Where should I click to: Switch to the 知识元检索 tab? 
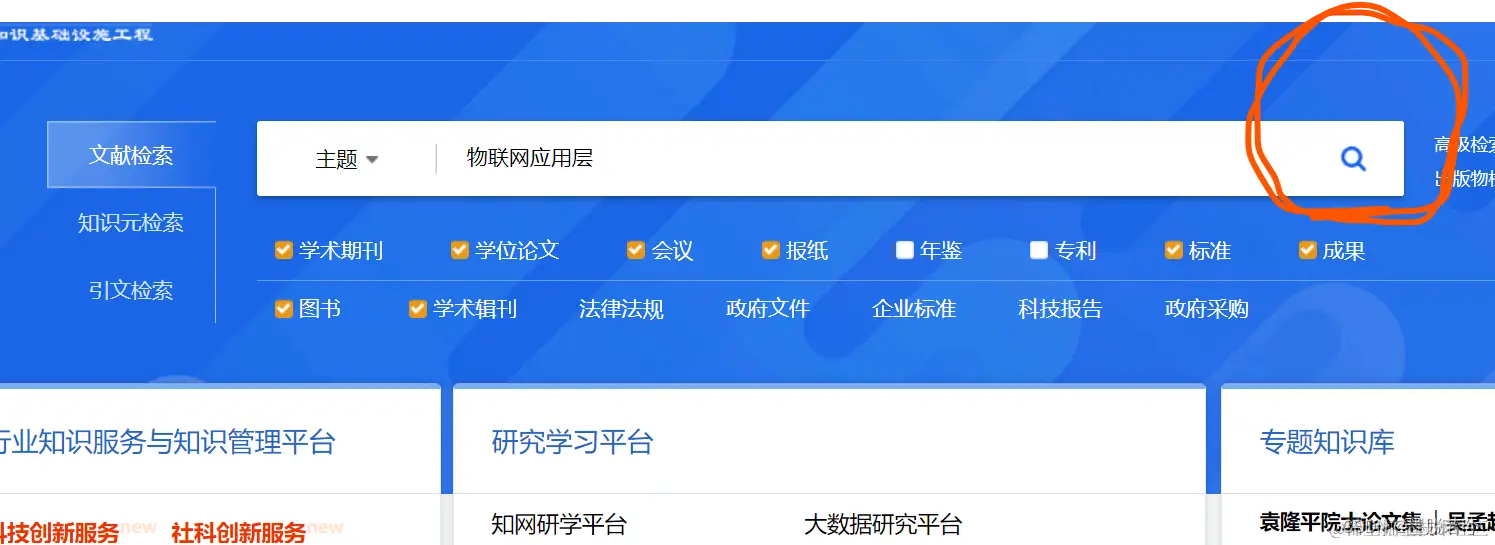pyautogui.click(x=131, y=222)
